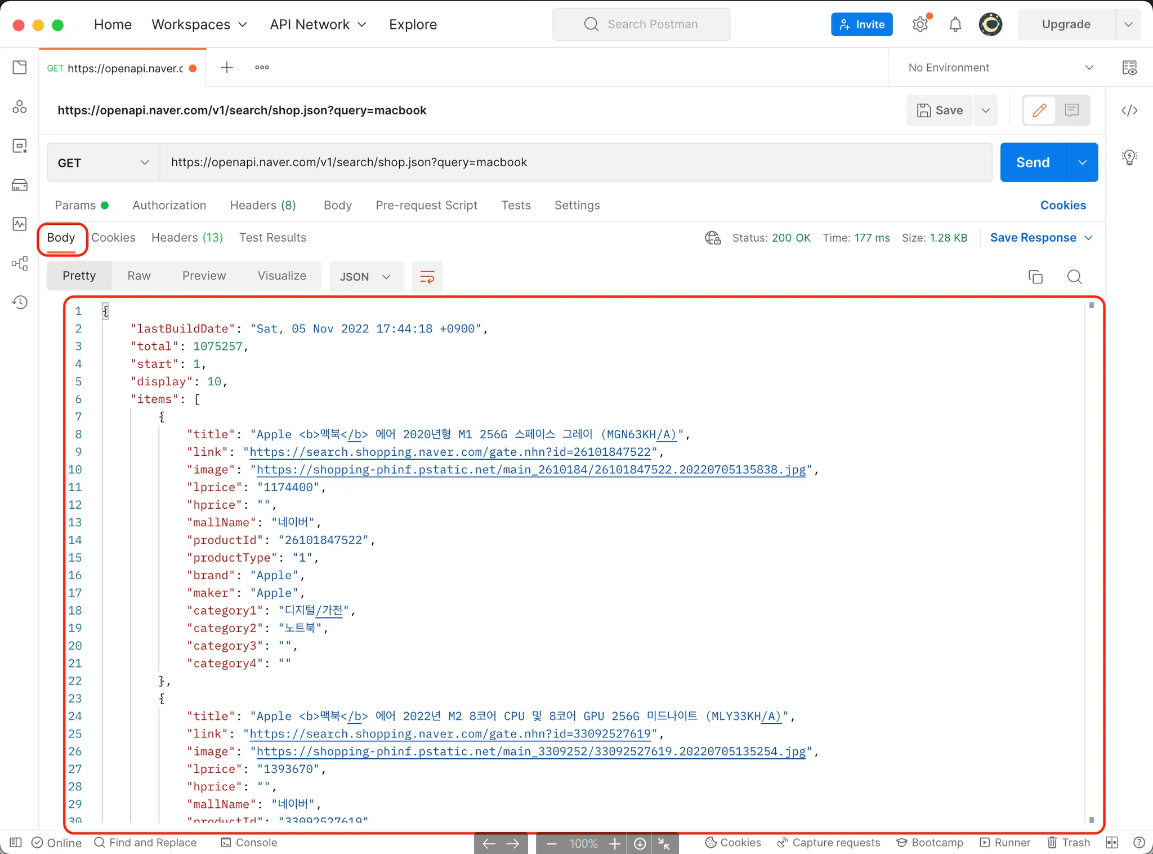Open Trash in the status bar
This screenshot has width=1153, height=854.
(x=1068, y=842)
